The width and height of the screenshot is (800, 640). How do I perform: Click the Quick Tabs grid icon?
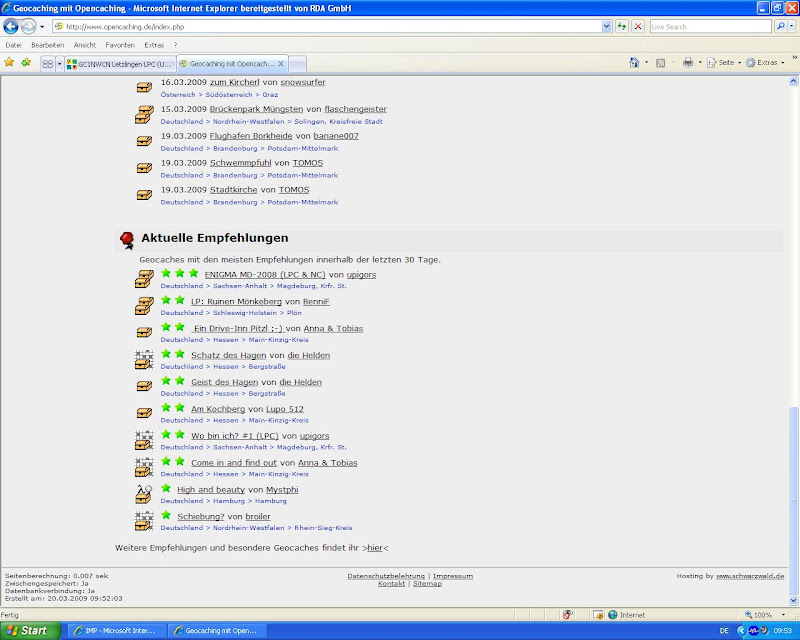coord(47,64)
